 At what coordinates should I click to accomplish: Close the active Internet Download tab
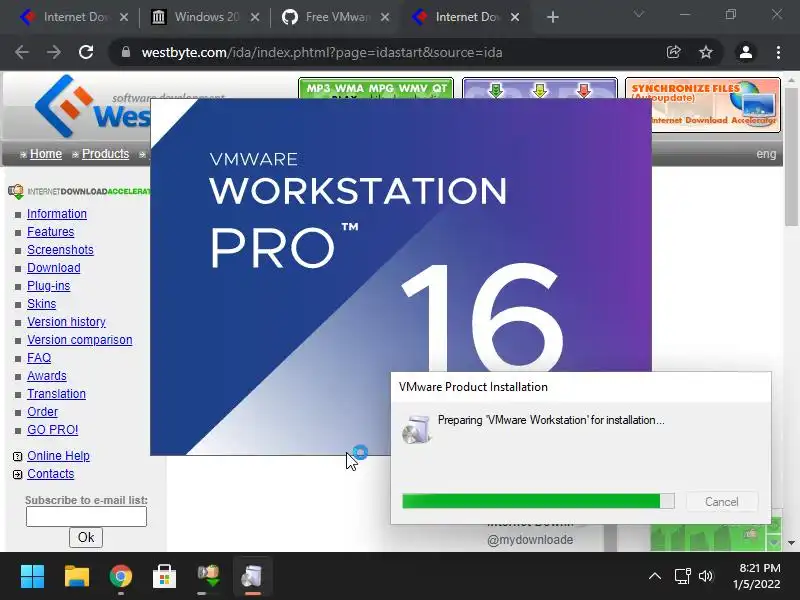pyautogui.click(x=515, y=17)
